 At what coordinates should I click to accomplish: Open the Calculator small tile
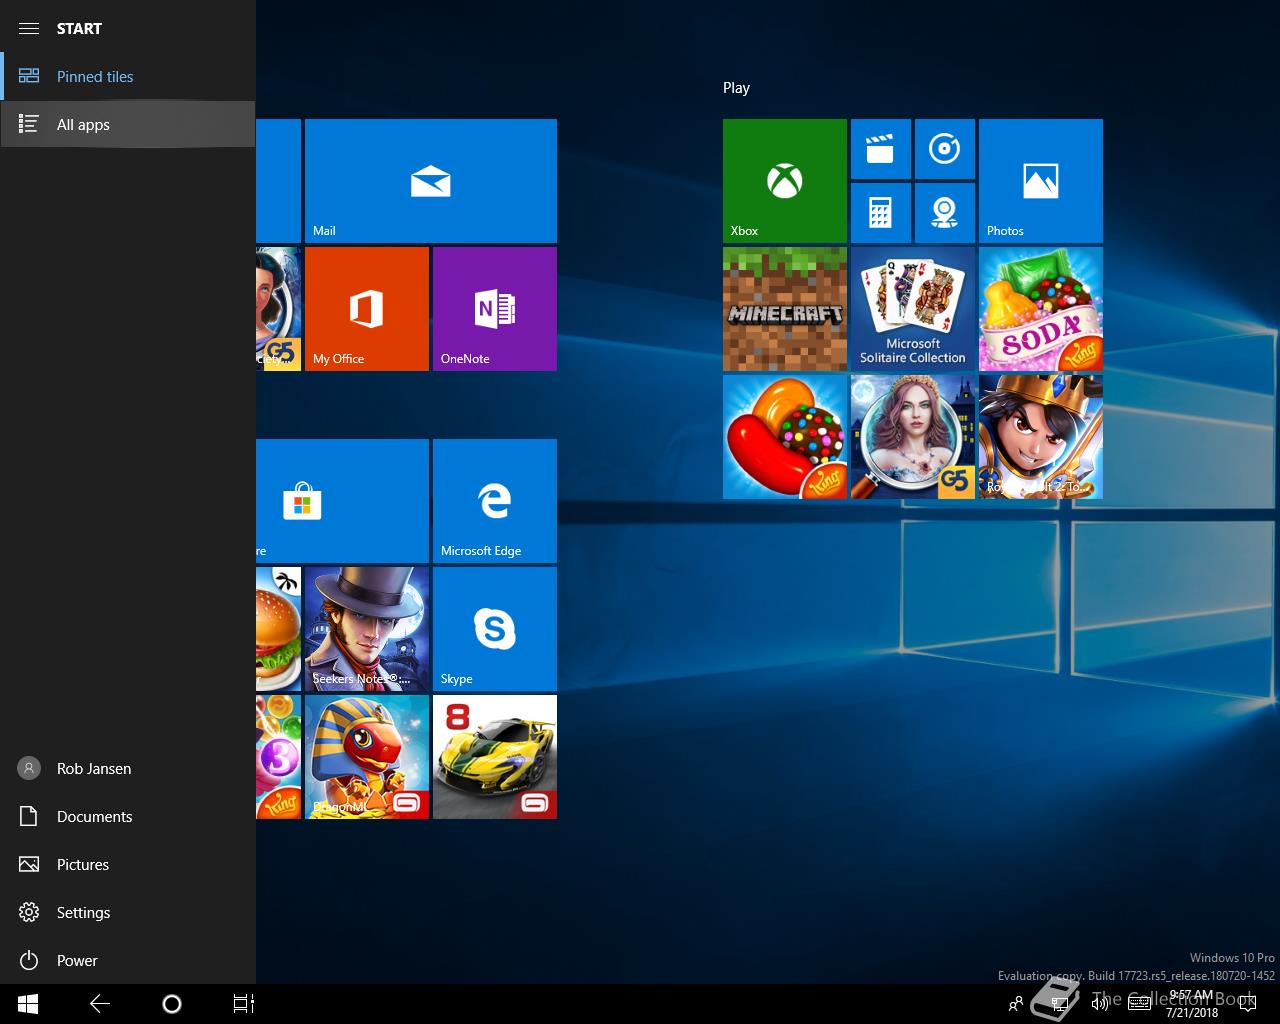click(x=880, y=213)
